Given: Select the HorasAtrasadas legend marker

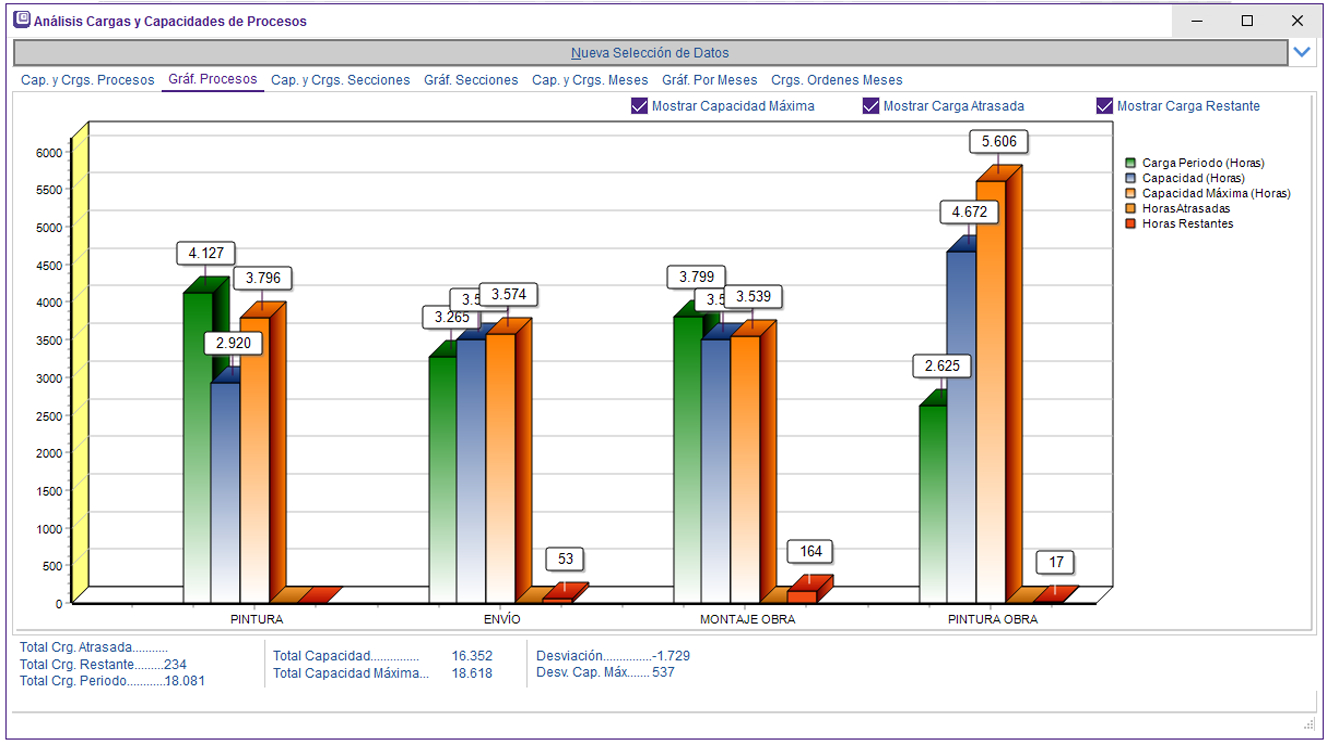Looking at the screenshot, I should click(x=1131, y=208).
